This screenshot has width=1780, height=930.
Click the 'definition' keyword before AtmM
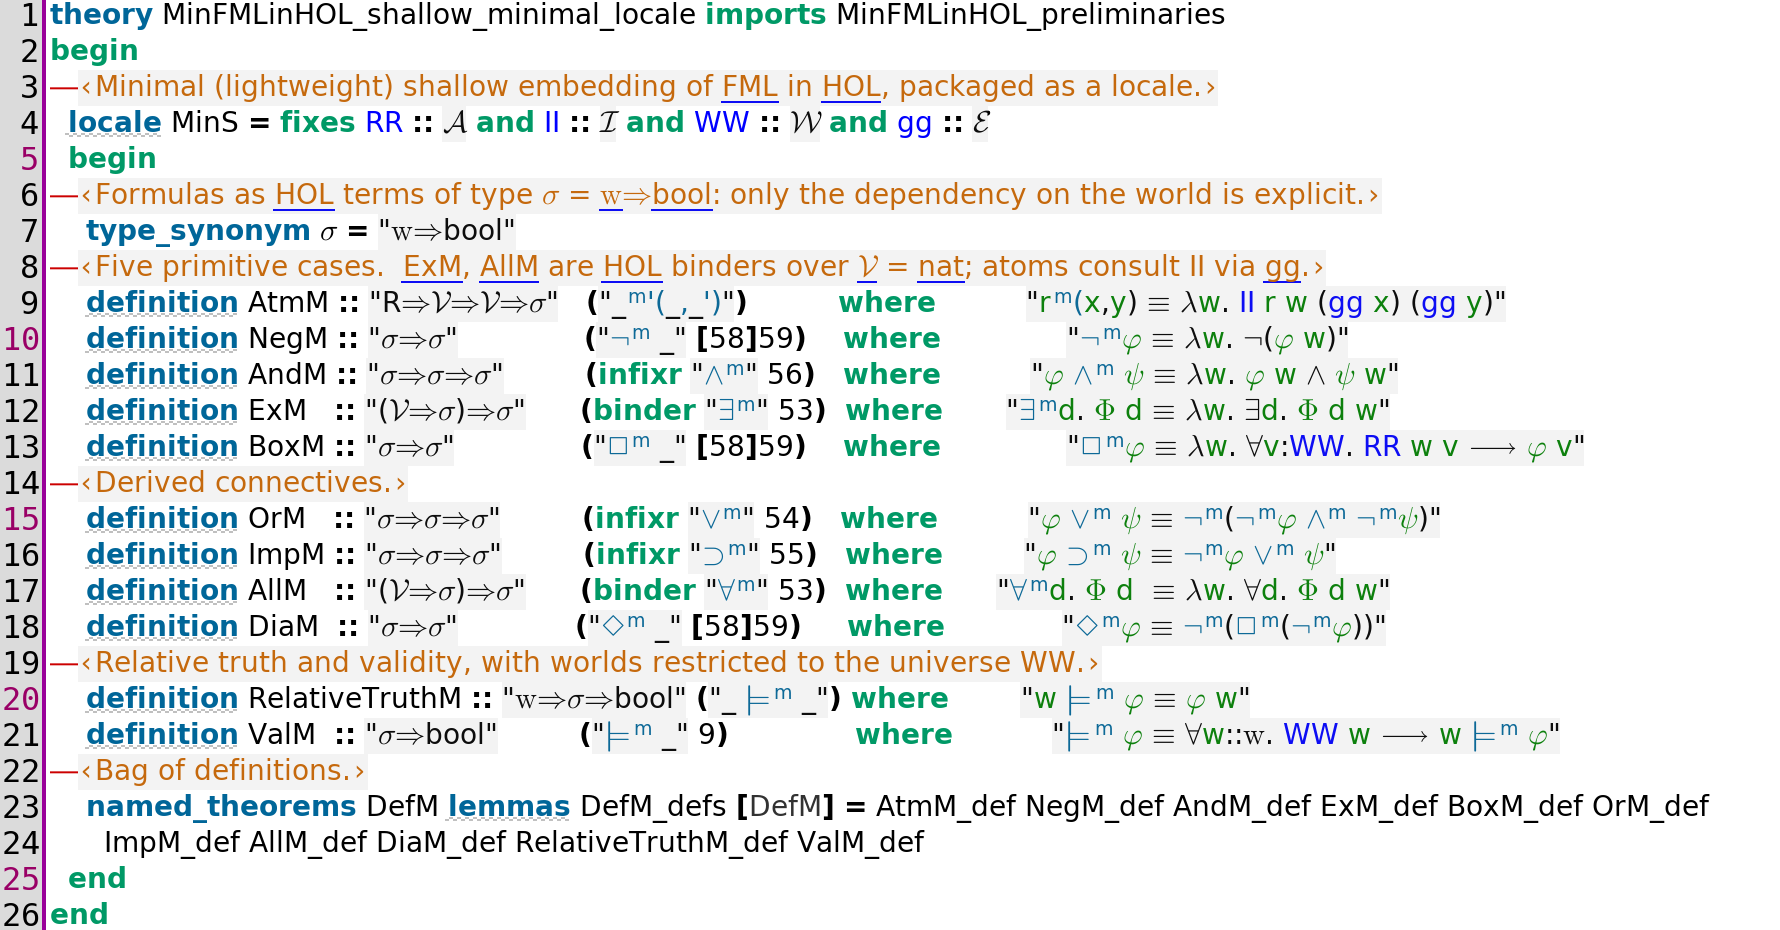(162, 303)
